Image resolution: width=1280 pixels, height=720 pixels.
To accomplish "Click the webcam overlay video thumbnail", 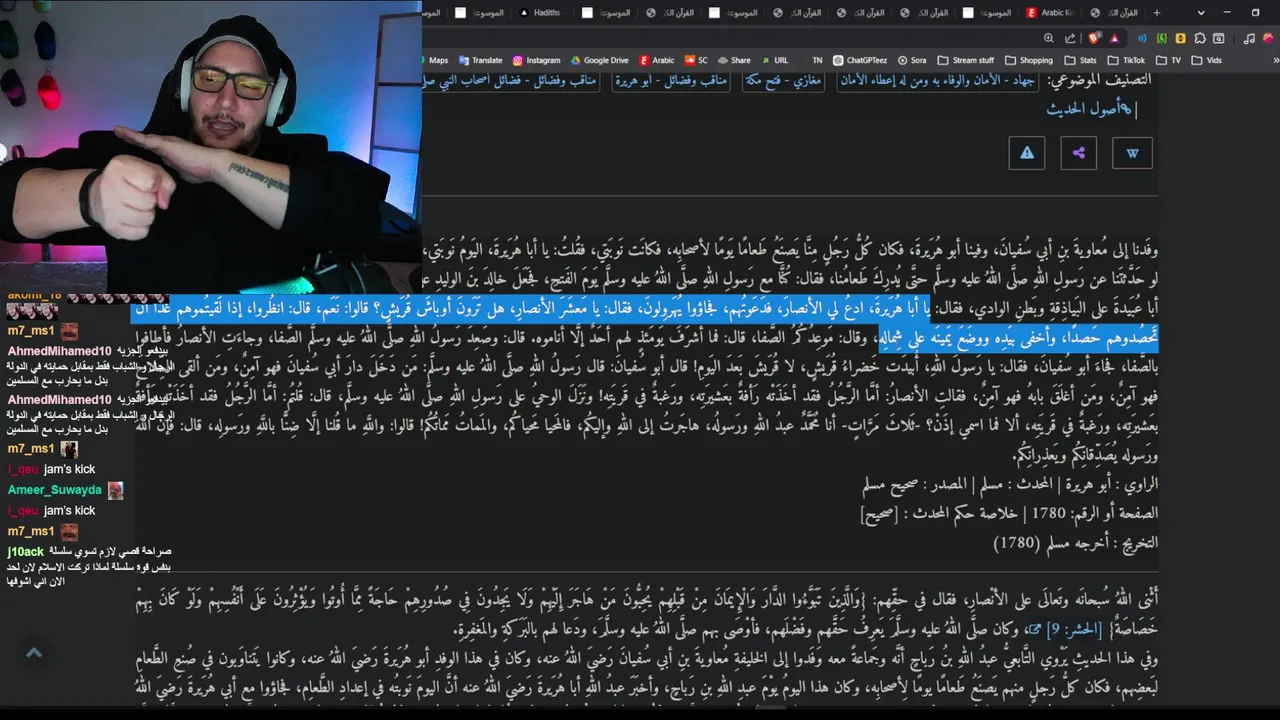I will click(x=210, y=146).
